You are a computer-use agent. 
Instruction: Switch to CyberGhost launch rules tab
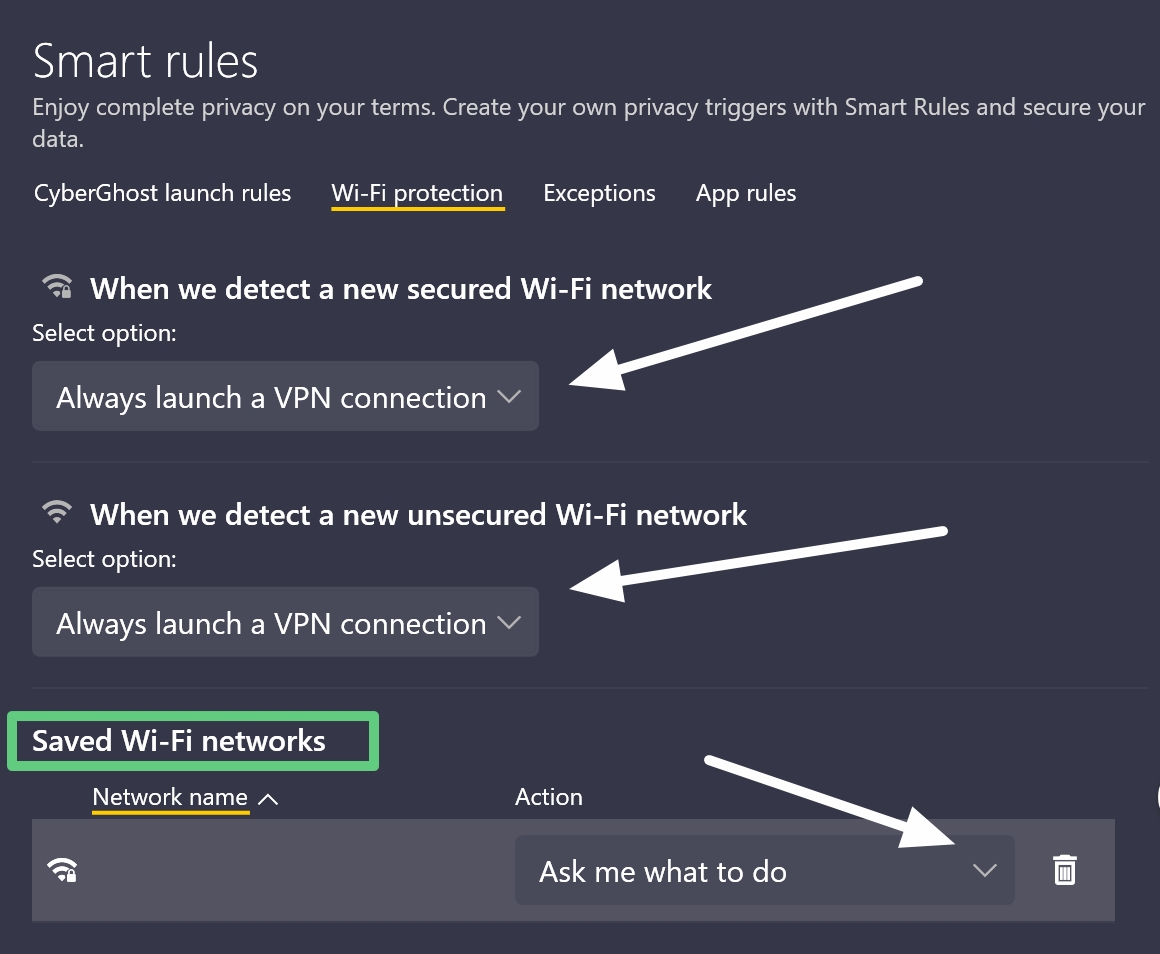point(161,193)
